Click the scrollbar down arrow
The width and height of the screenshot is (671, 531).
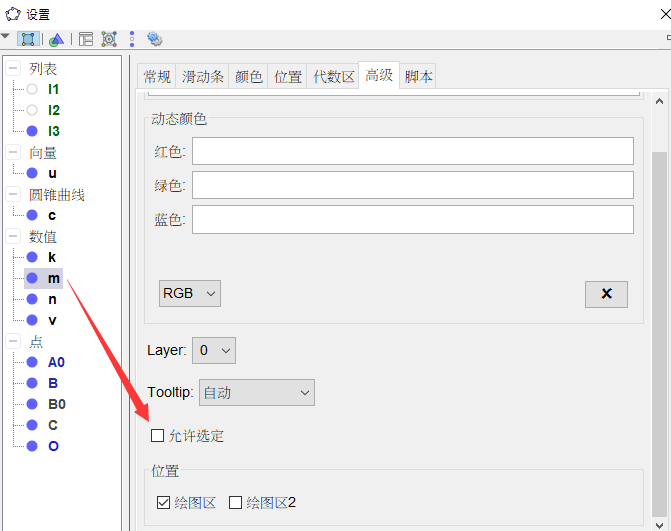click(659, 525)
